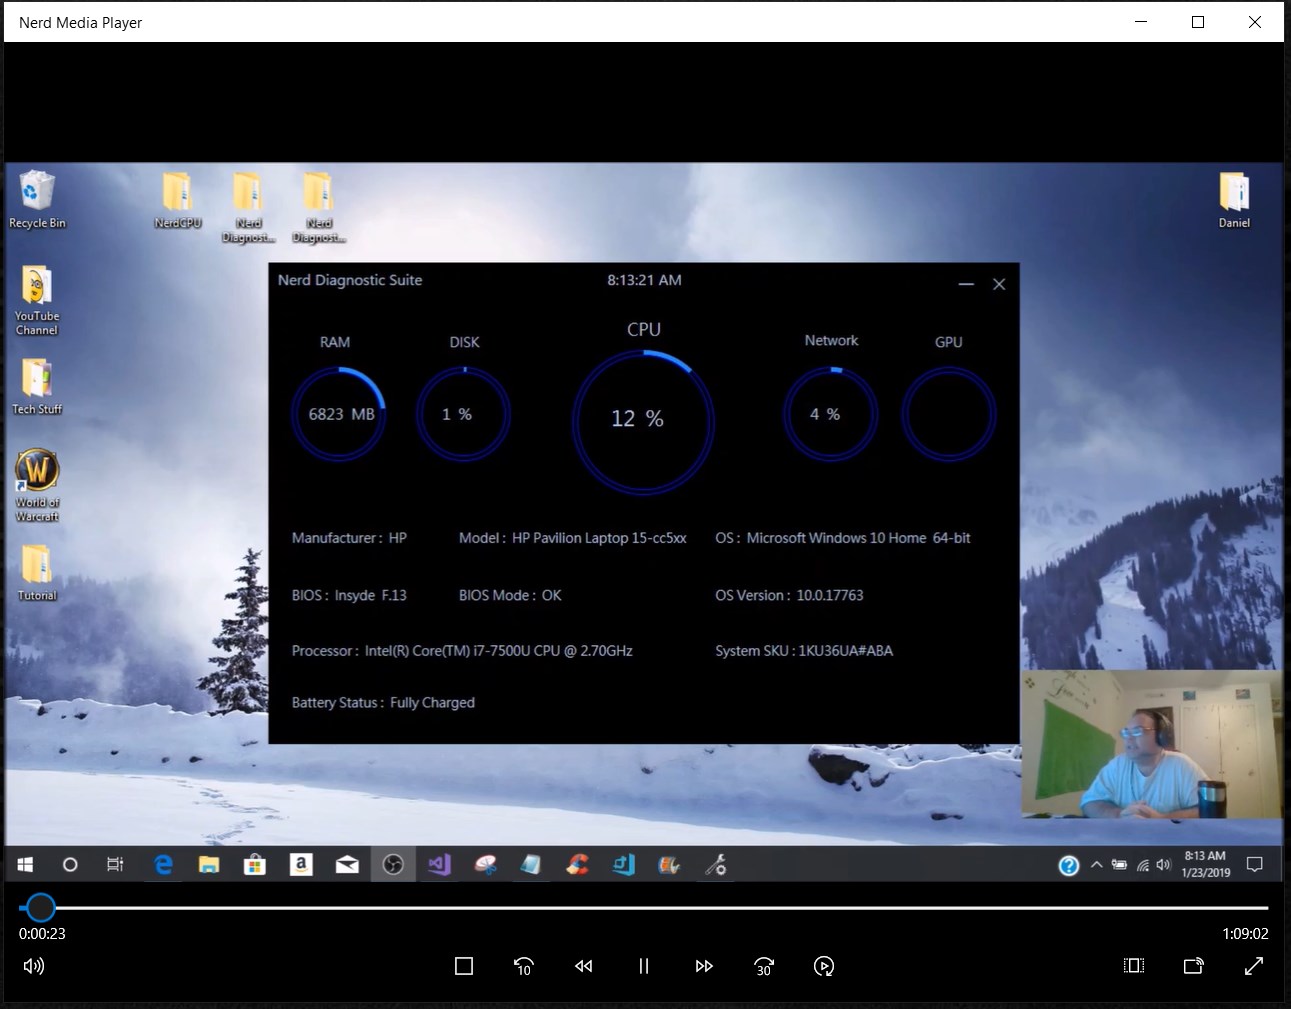Open Task View in the taskbar

pyautogui.click(x=115, y=864)
